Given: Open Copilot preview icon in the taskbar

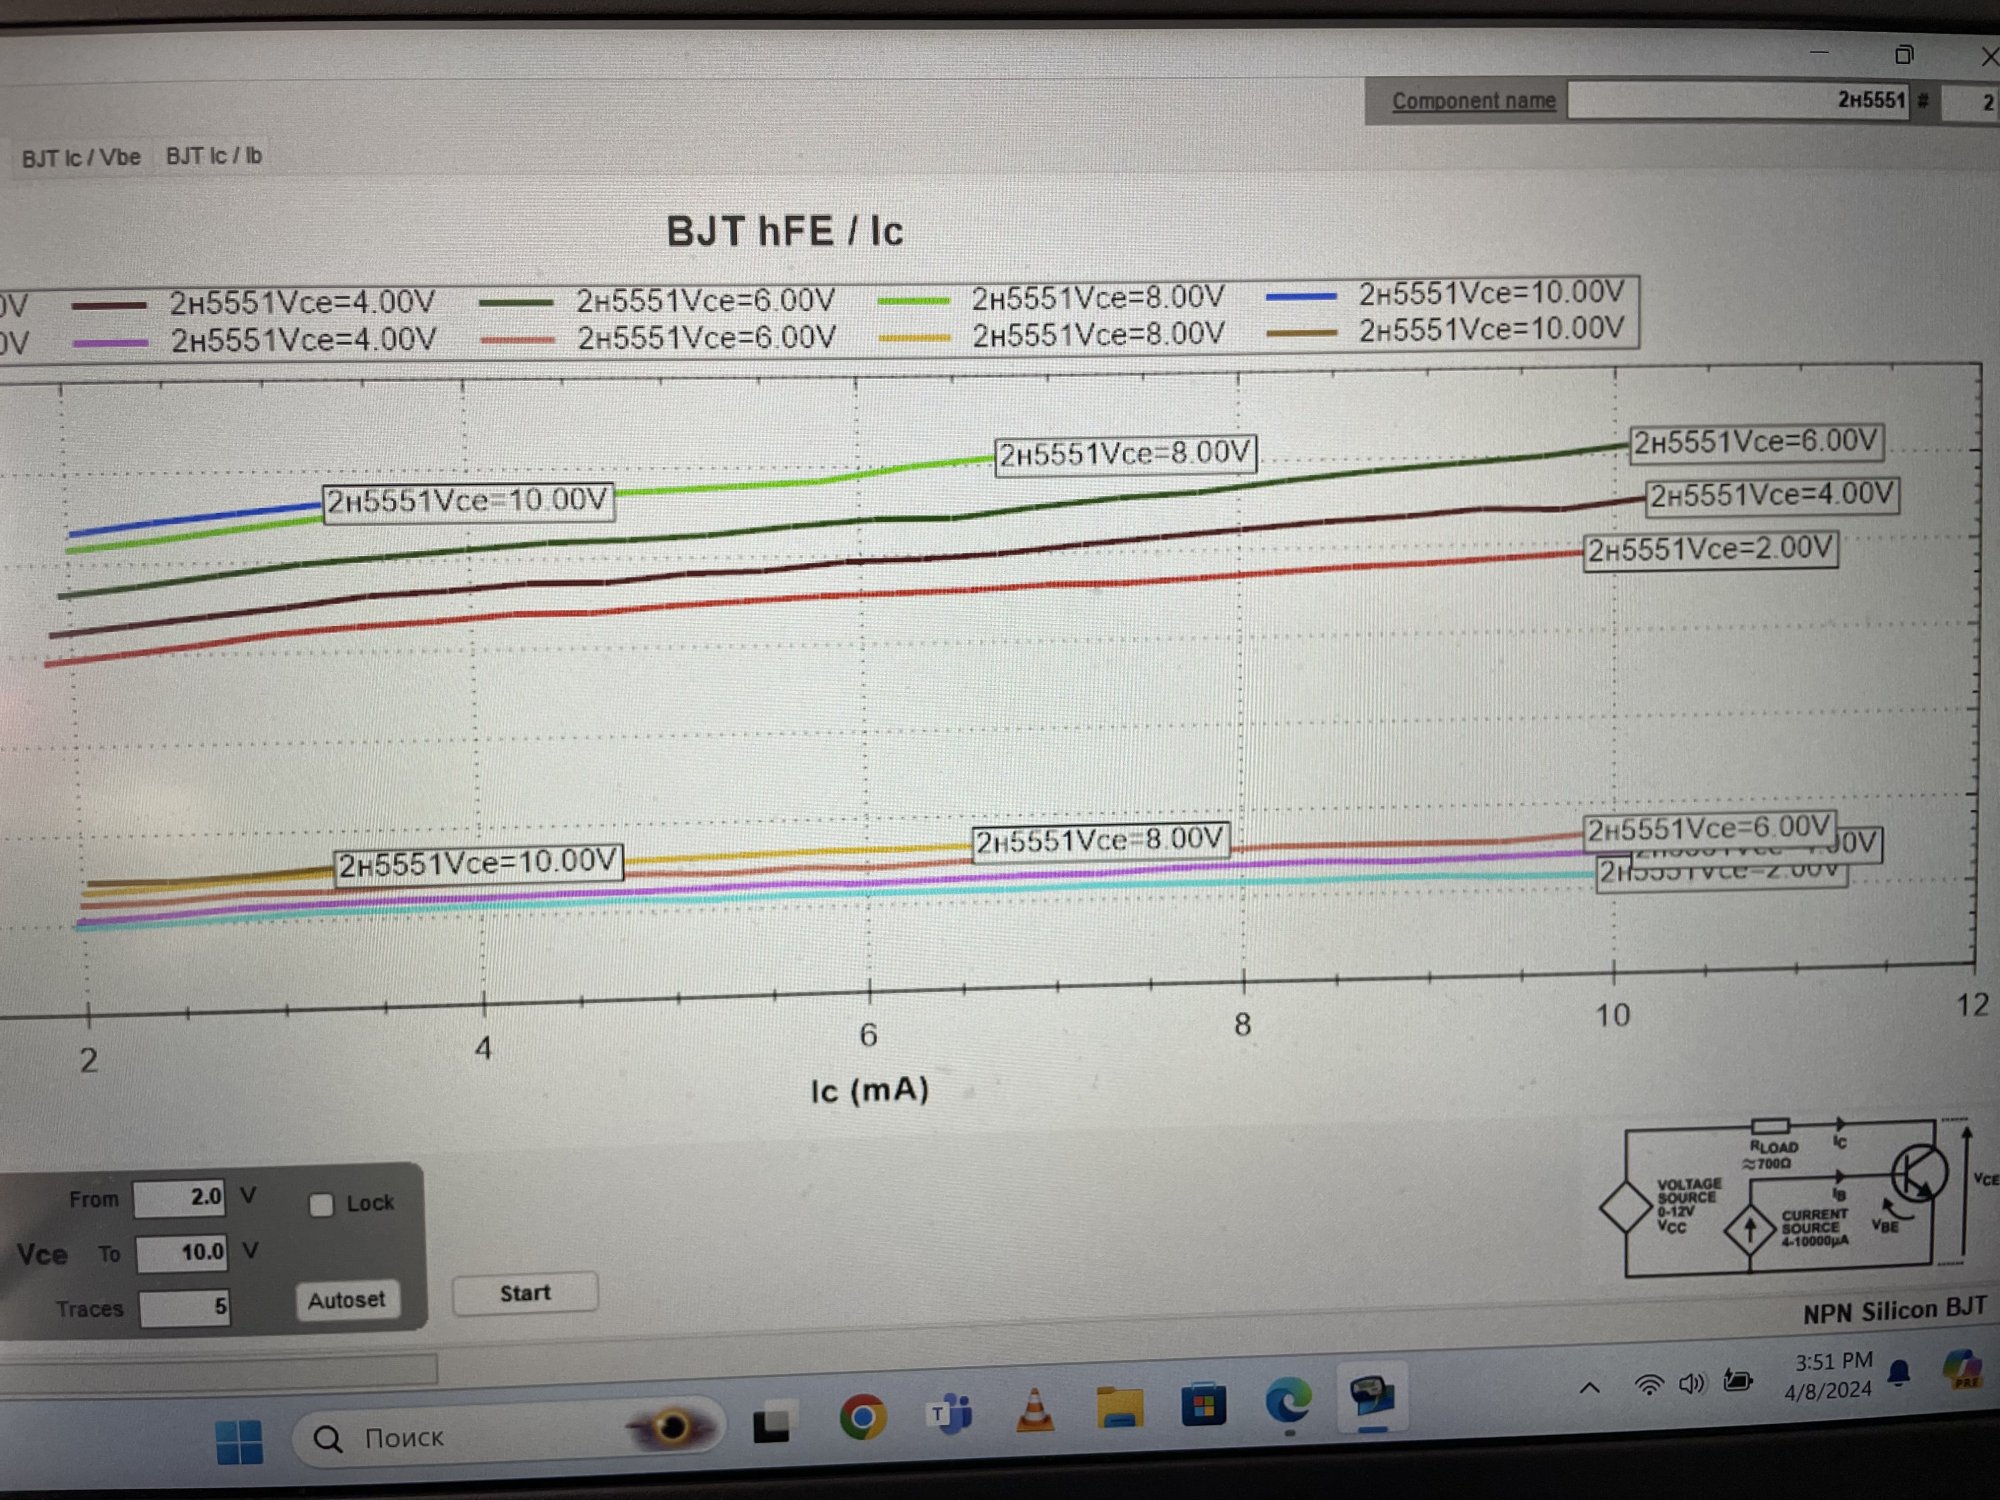Looking at the screenshot, I should click(x=1963, y=1369).
